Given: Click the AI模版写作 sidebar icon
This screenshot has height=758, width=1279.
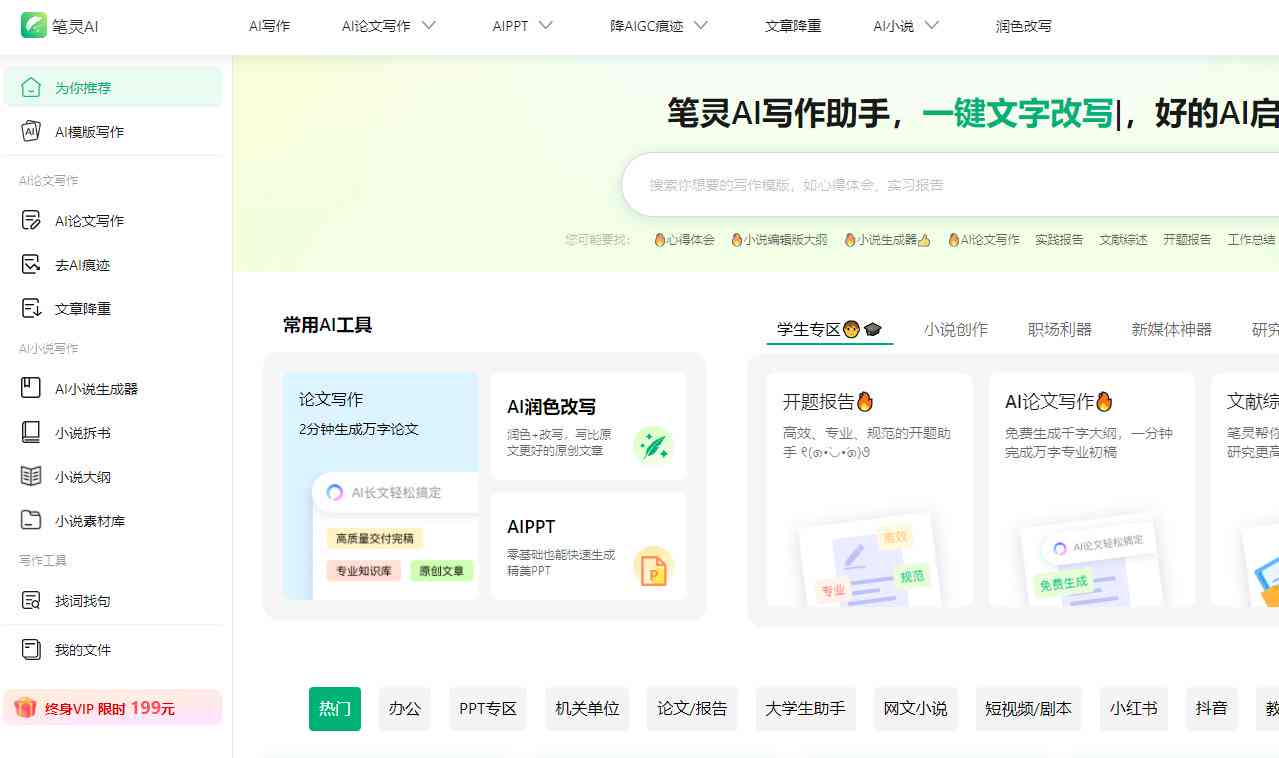Looking at the screenshot, I should 31,131.
